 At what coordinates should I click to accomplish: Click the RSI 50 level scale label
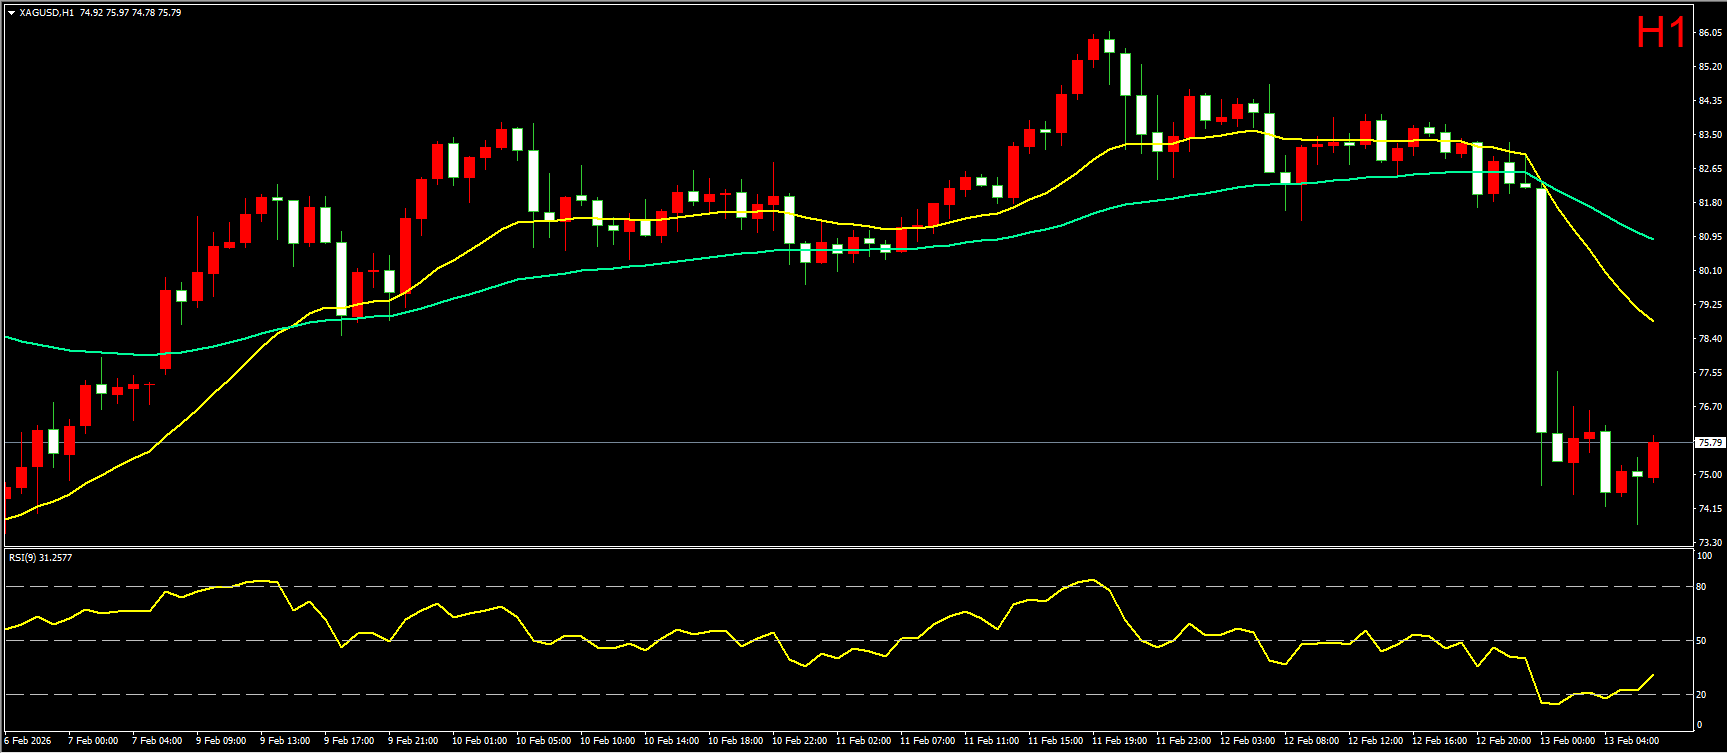pyautogui.click(x=1701, y=641)
